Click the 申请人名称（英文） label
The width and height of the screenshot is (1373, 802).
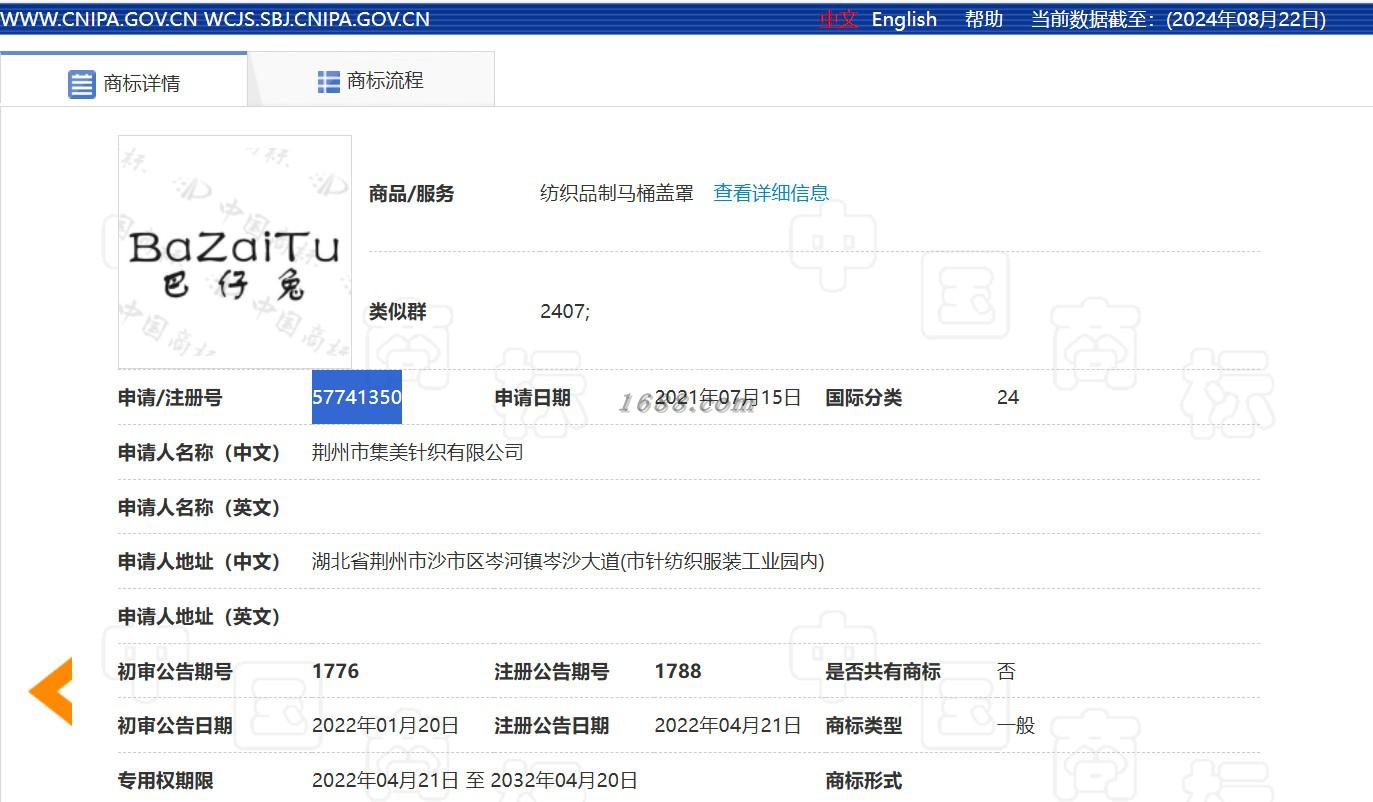[x=200, y=508]
